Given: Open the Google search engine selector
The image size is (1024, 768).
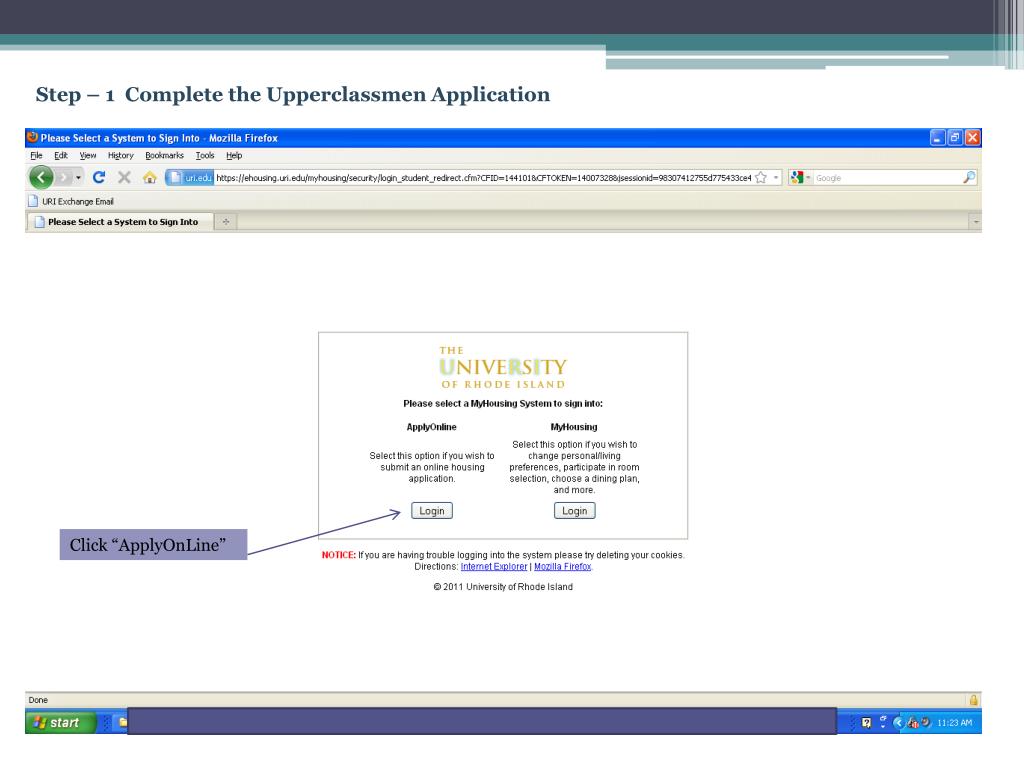Looking at the screenshot, I should click(800, 178).
